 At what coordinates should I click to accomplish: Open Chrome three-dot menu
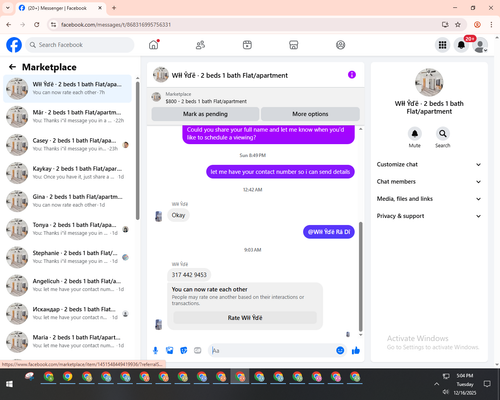click(x=491, y=25)
